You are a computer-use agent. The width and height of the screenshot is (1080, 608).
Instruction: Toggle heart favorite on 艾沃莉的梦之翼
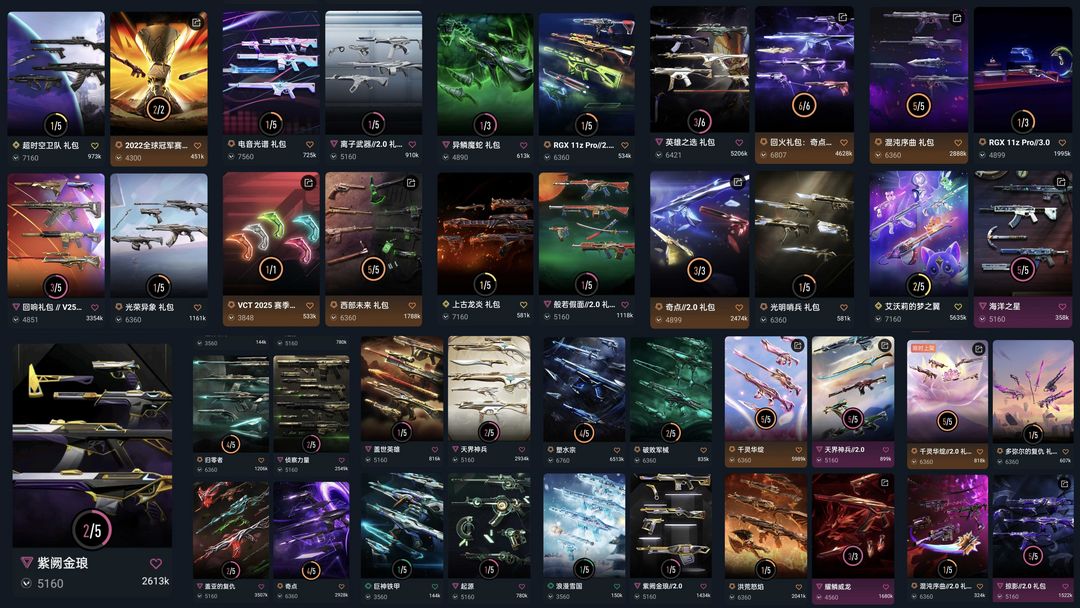pyautogui.click(x=958, y=306)
